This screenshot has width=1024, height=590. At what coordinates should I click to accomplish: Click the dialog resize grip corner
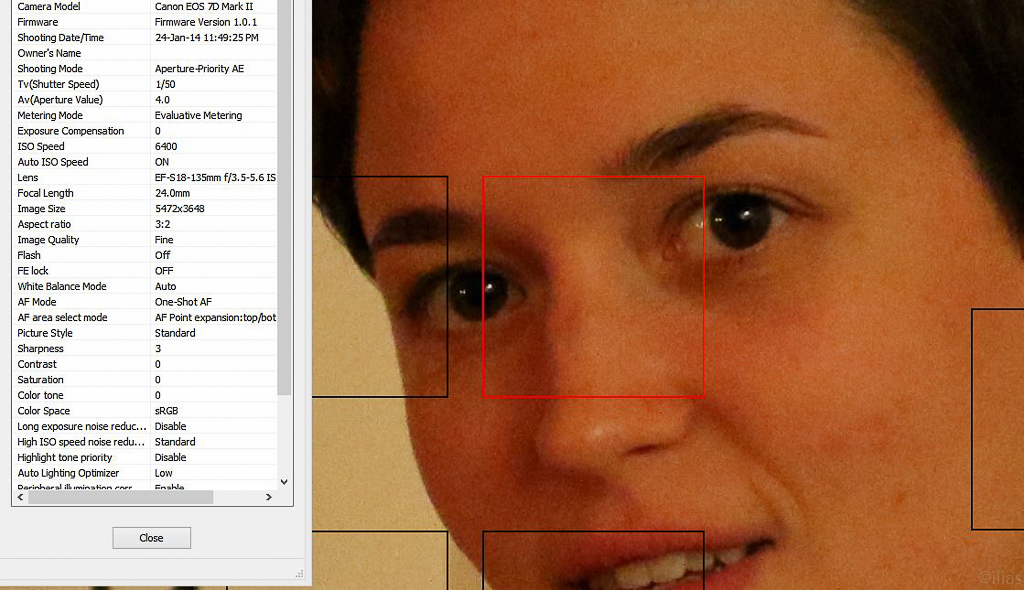point(299,573)
